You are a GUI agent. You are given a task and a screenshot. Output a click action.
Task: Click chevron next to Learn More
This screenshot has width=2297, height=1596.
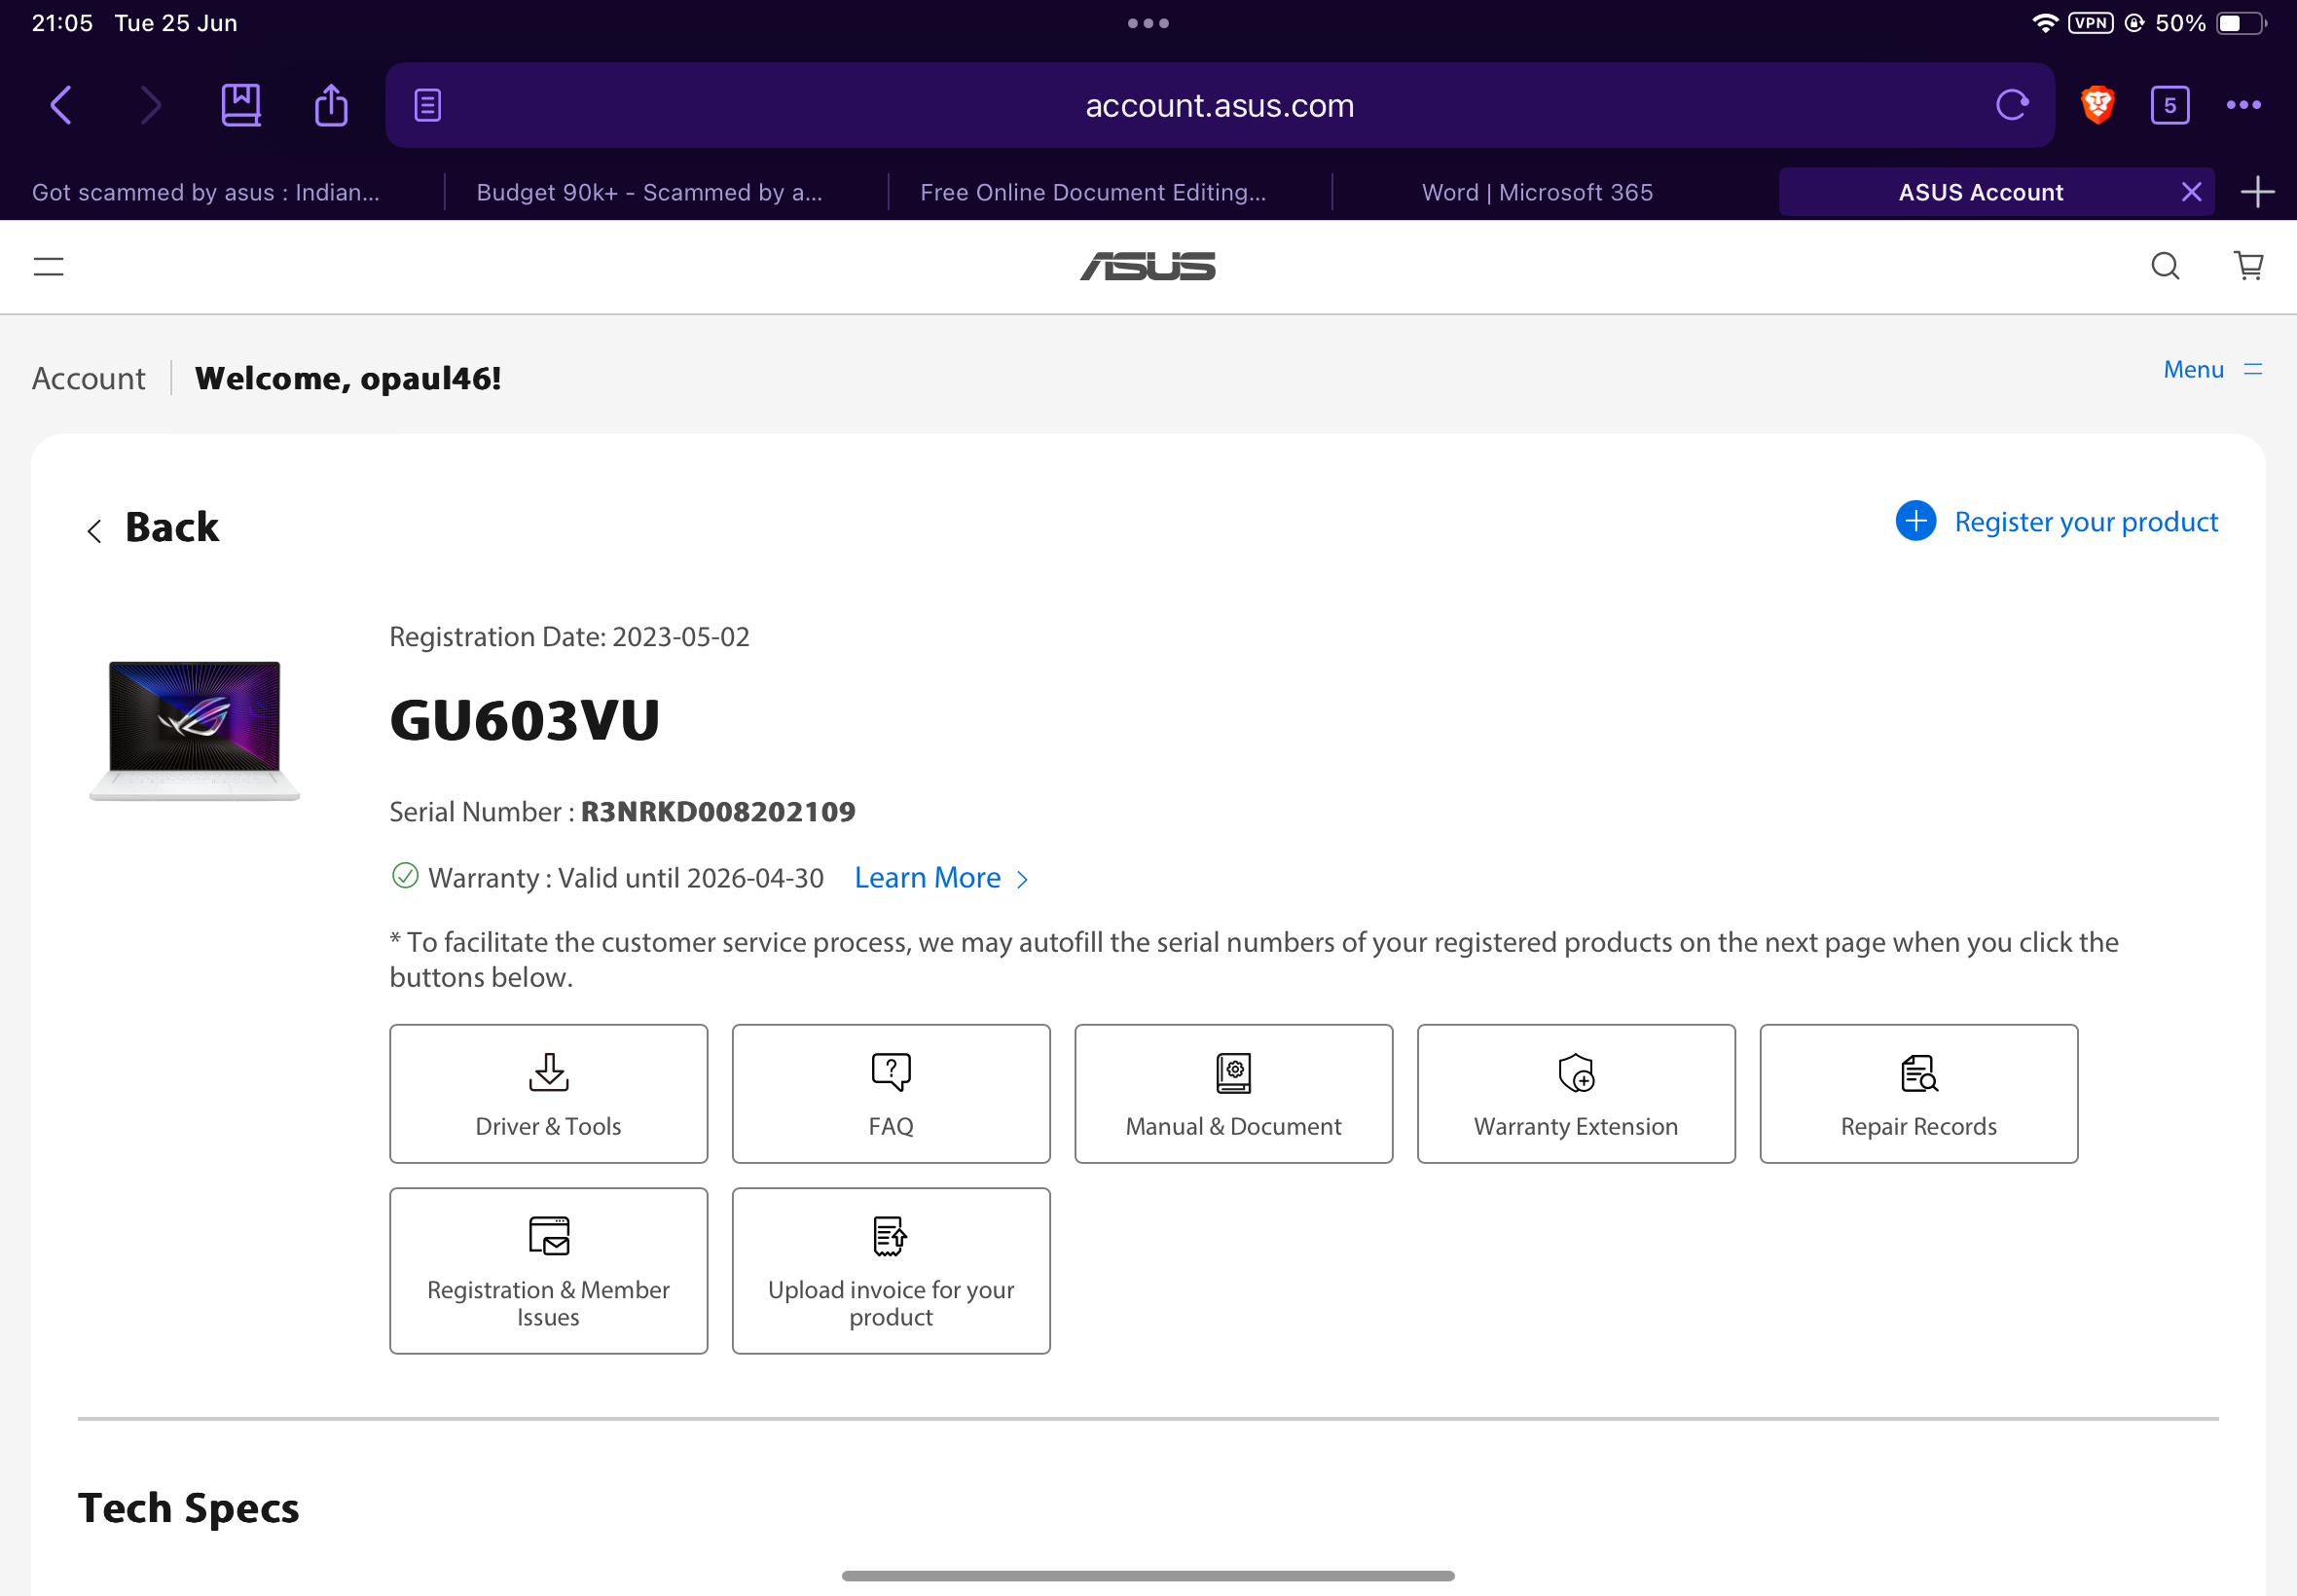pyautogui.click(x=1022, y=879)
